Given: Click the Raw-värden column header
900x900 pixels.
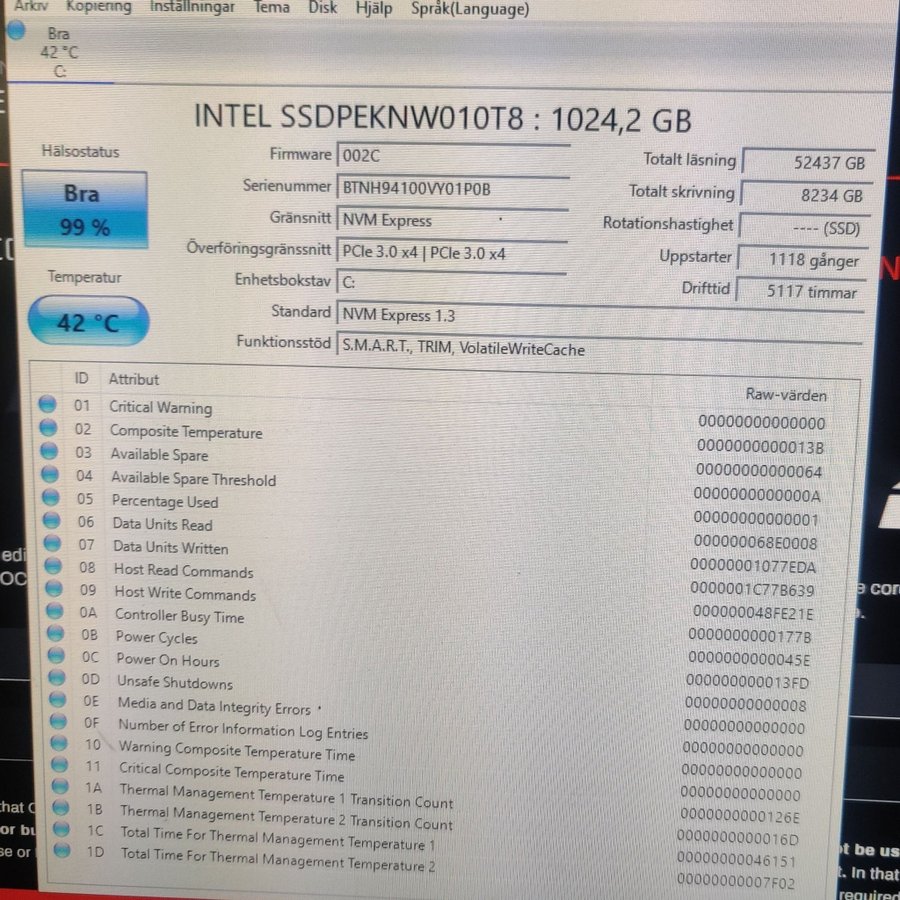Looking at the screenshot, I should tap(785, 394).
